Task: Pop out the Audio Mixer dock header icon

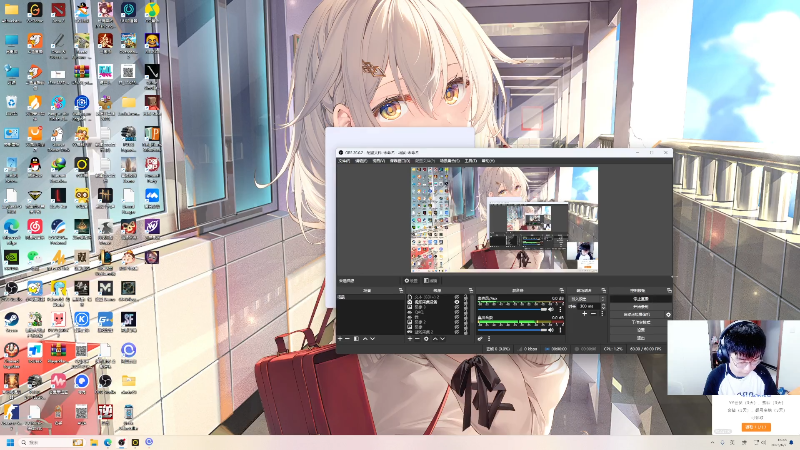Action: tap(562, 290)
